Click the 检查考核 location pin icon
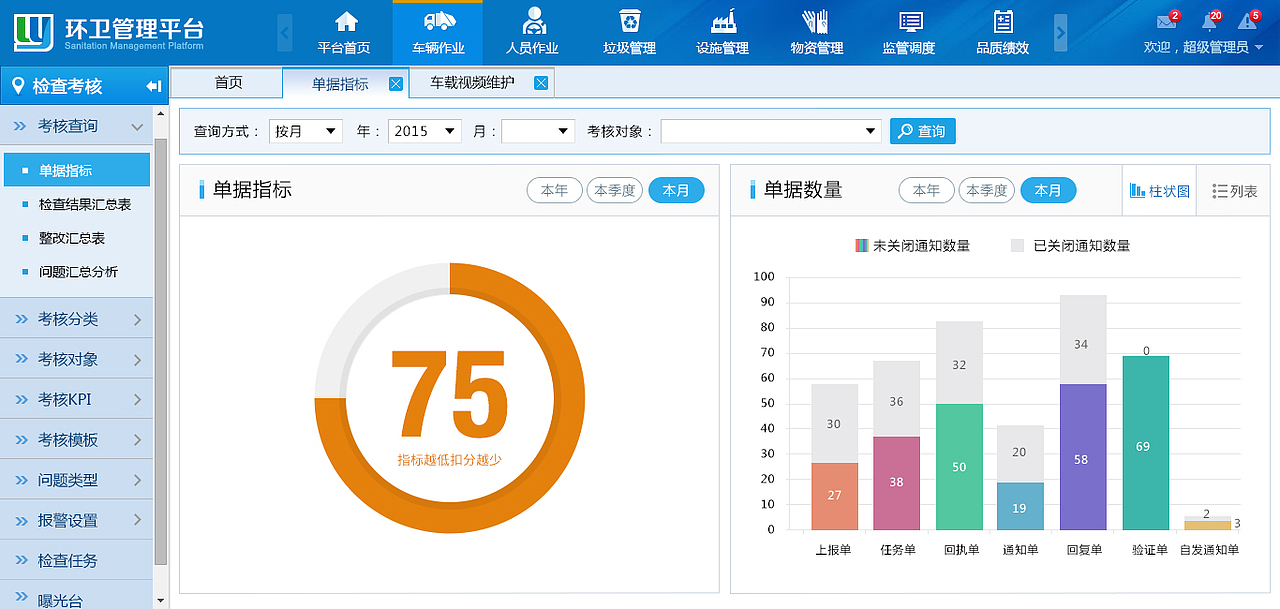 [x=18, y=87]
